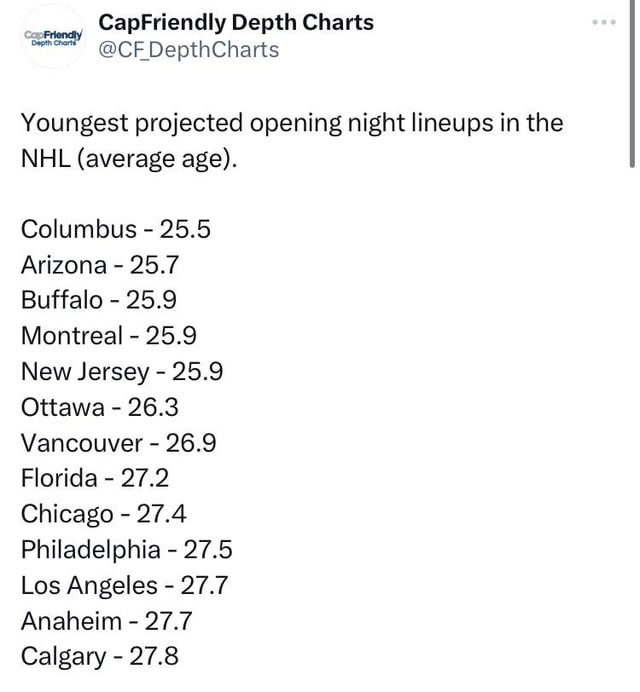Select the 'Columbus - 25.5' line

click(116, 229)
